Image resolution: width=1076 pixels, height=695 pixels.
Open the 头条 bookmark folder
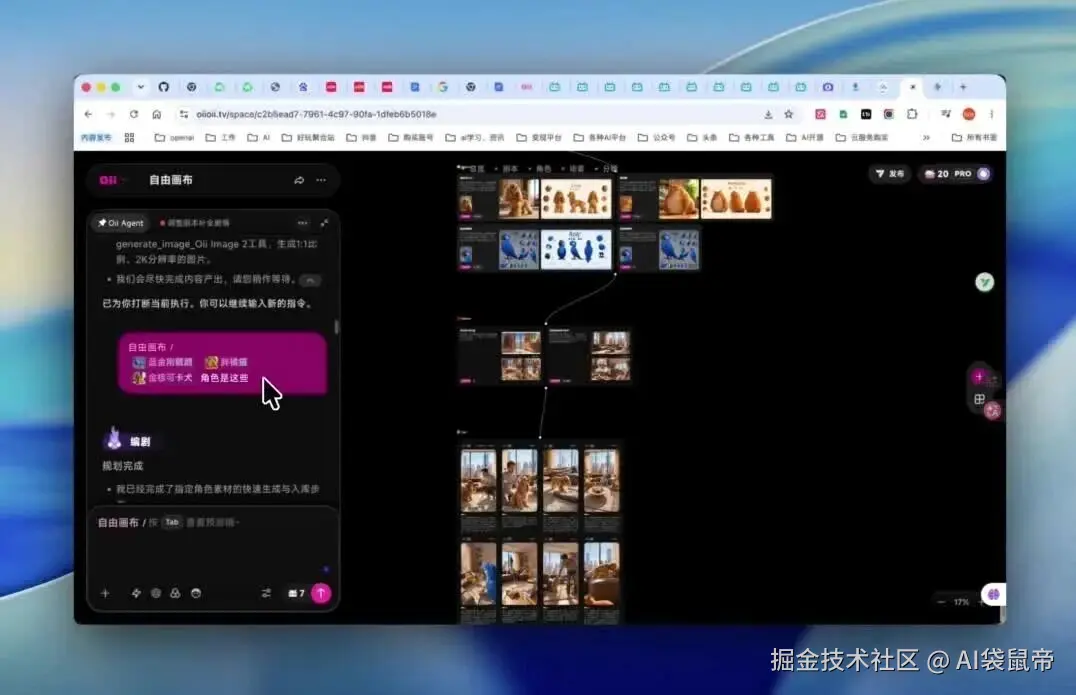pos(702,138)
